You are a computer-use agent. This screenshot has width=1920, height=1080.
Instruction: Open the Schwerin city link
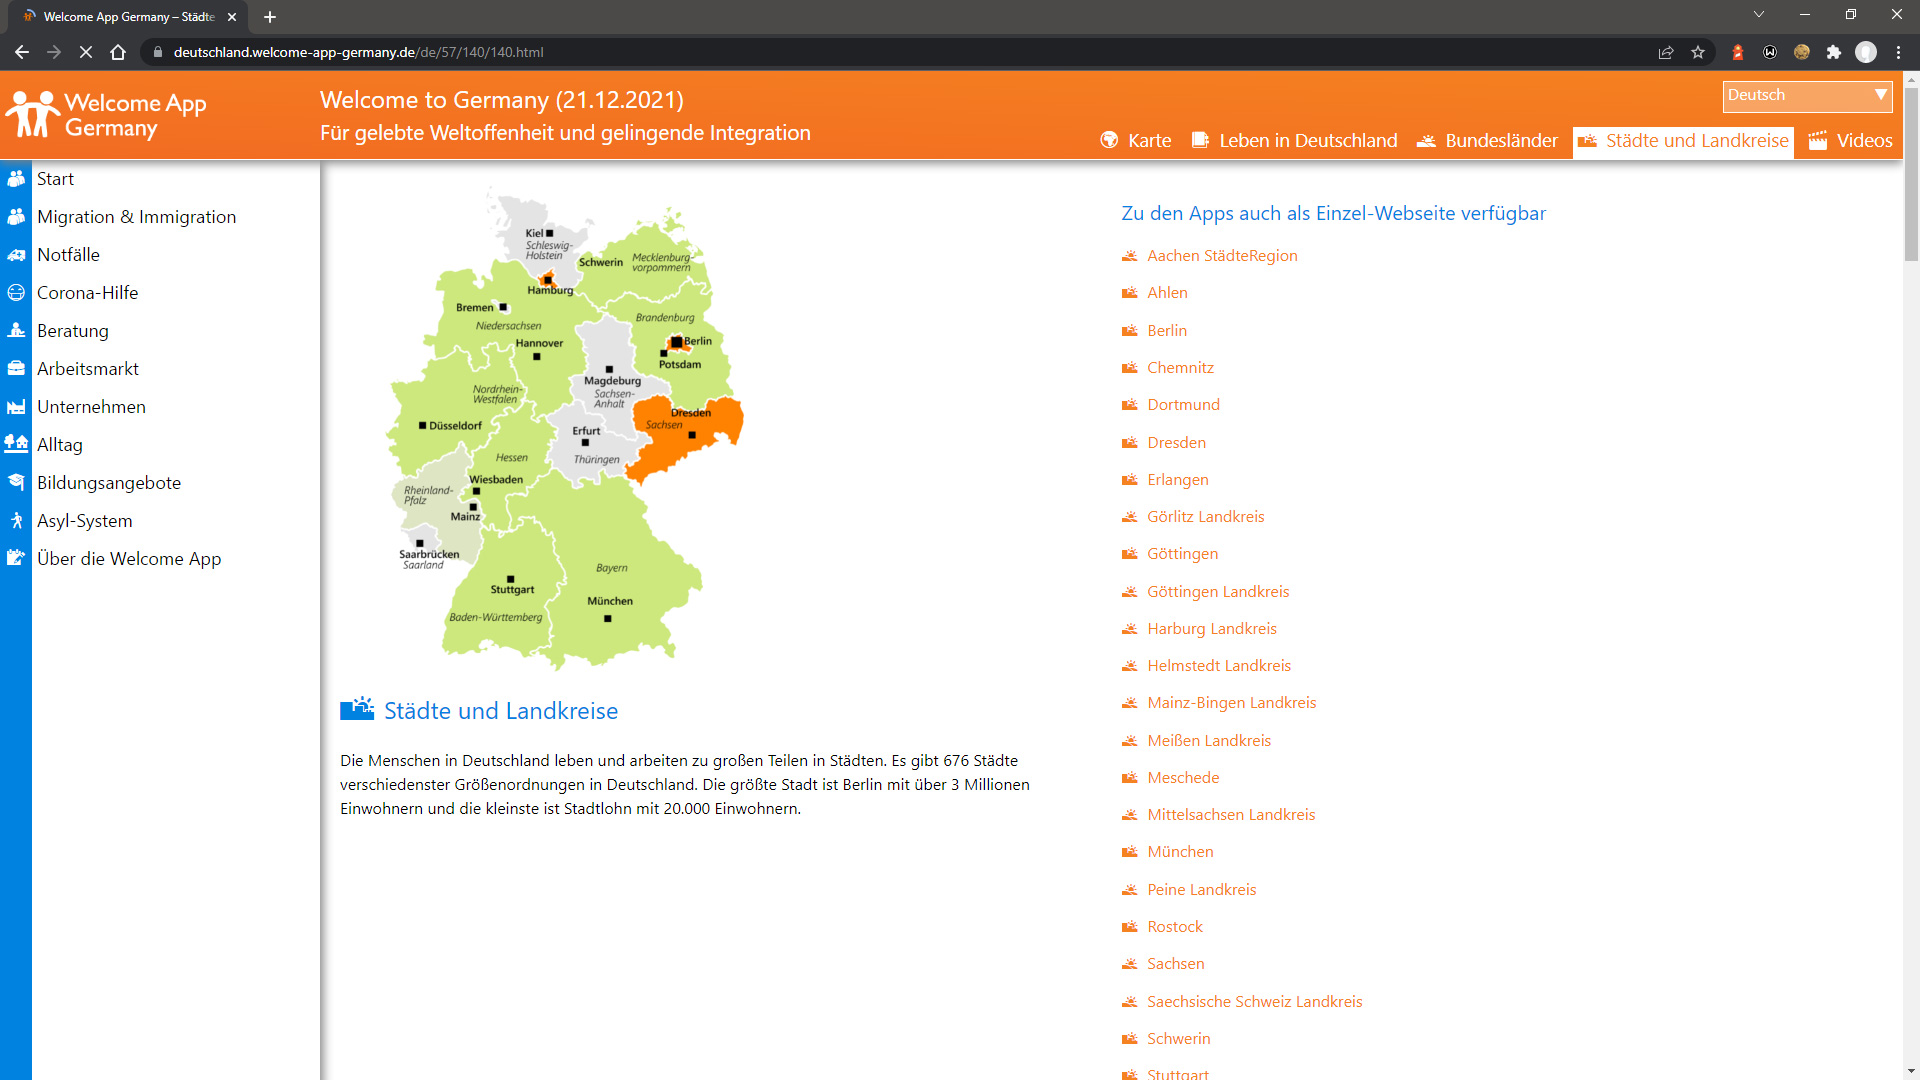point(1178,1039)
